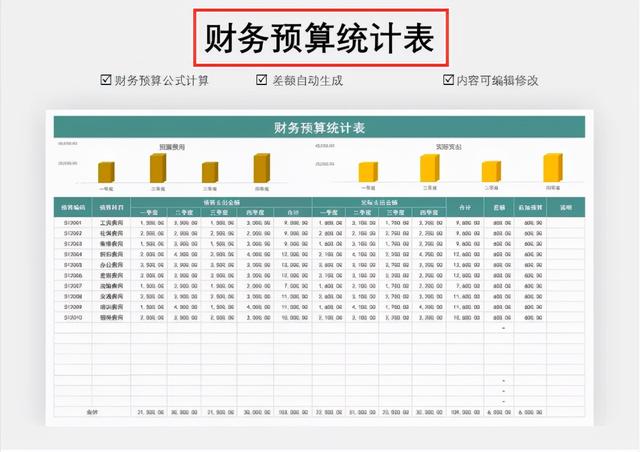
Task: Click the 四季度 bar in 实际支出 chart
Action: pyautogui.click(x=553, y=168)
